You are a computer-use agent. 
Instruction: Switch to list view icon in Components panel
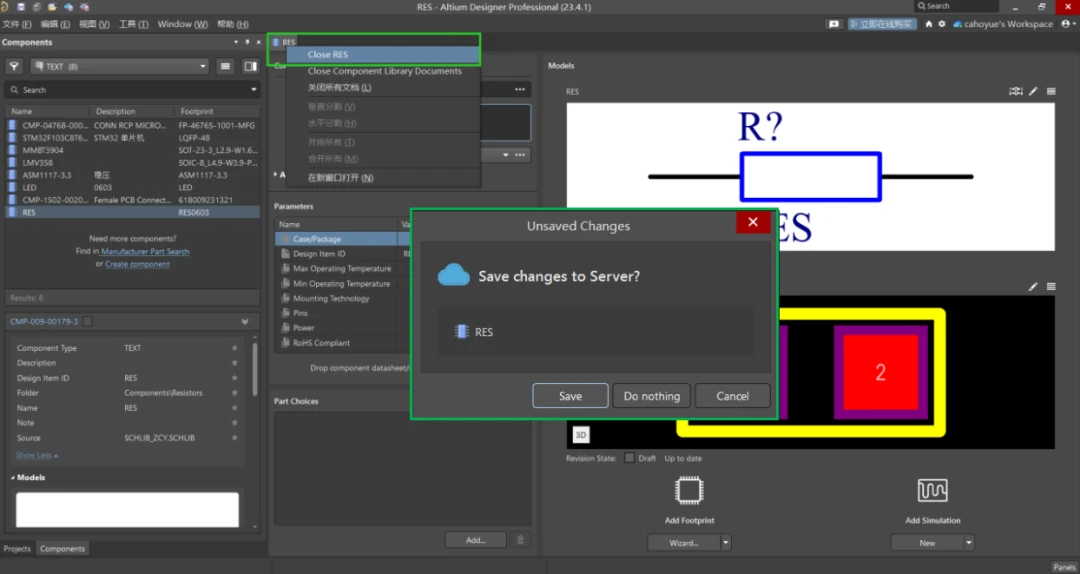225,66
